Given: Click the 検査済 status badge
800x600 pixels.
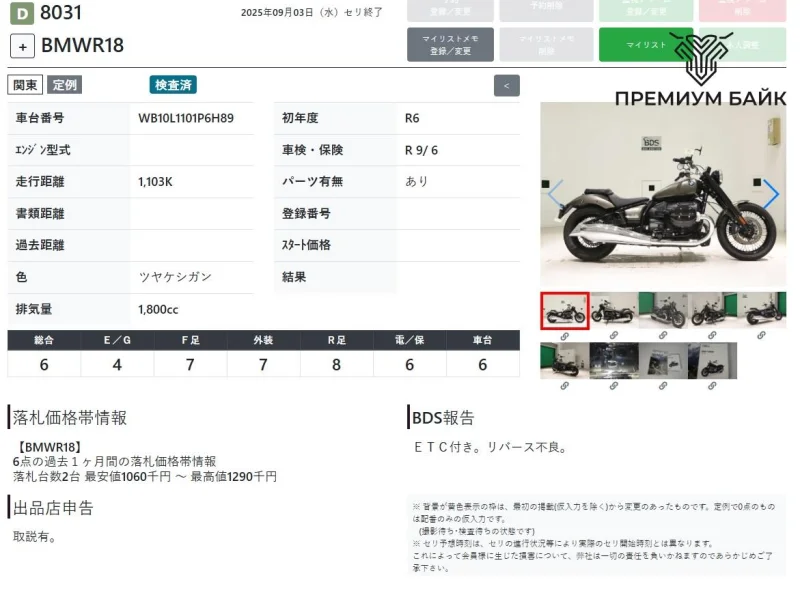Looking at the screenshot, I should click(x=173, y=85).
